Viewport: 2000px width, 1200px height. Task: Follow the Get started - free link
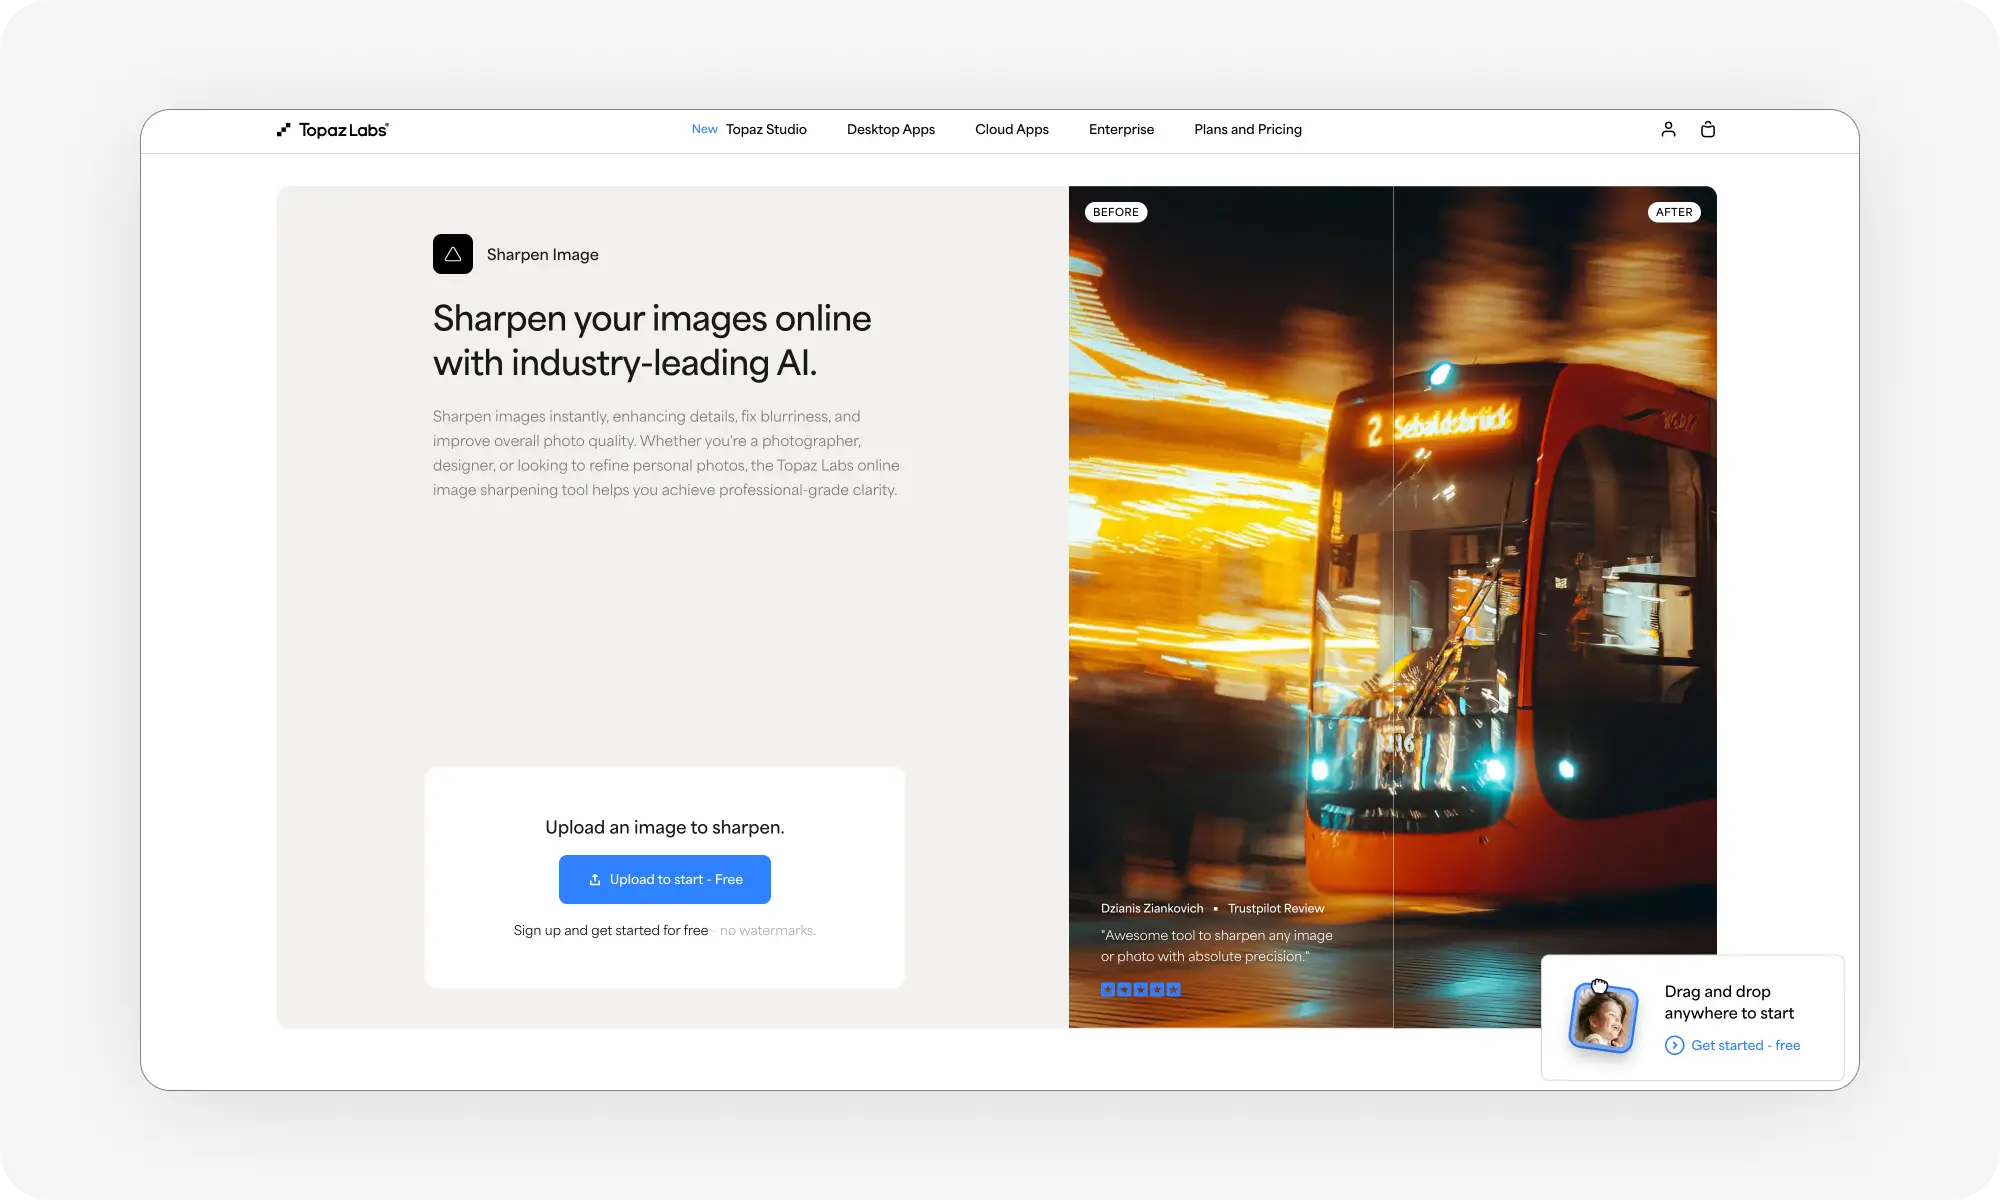[x=1745, y=1045]
